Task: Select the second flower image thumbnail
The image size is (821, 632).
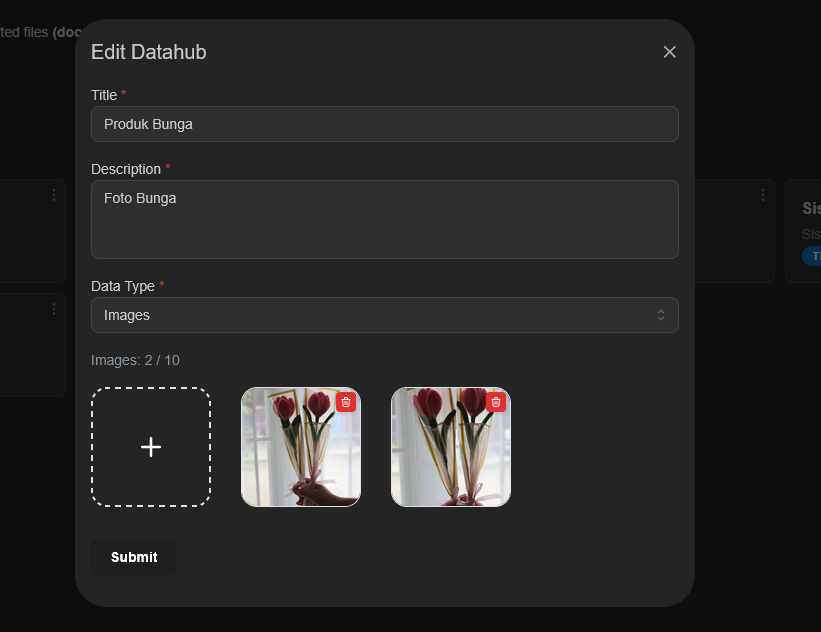Action: [x=445, y=455]
